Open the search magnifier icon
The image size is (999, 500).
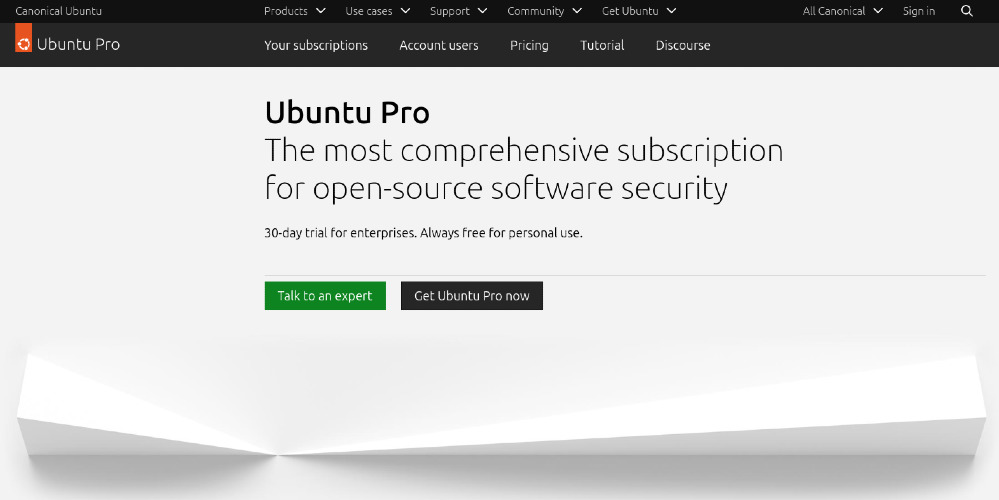tap(966, 11)
